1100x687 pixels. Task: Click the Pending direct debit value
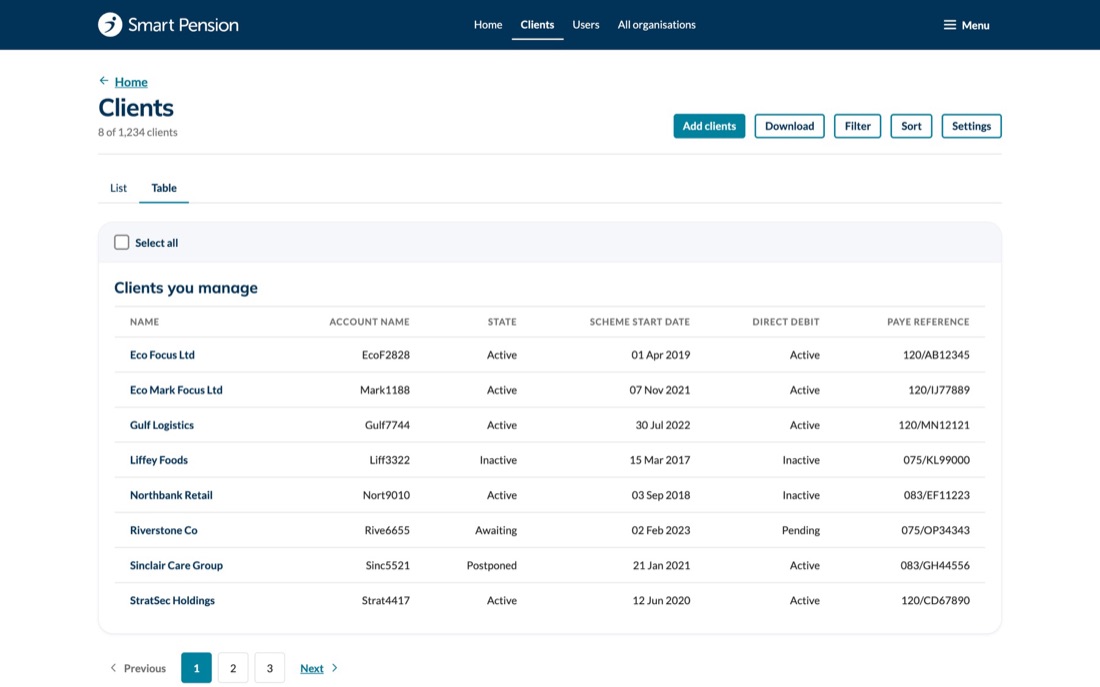(800, 531)
